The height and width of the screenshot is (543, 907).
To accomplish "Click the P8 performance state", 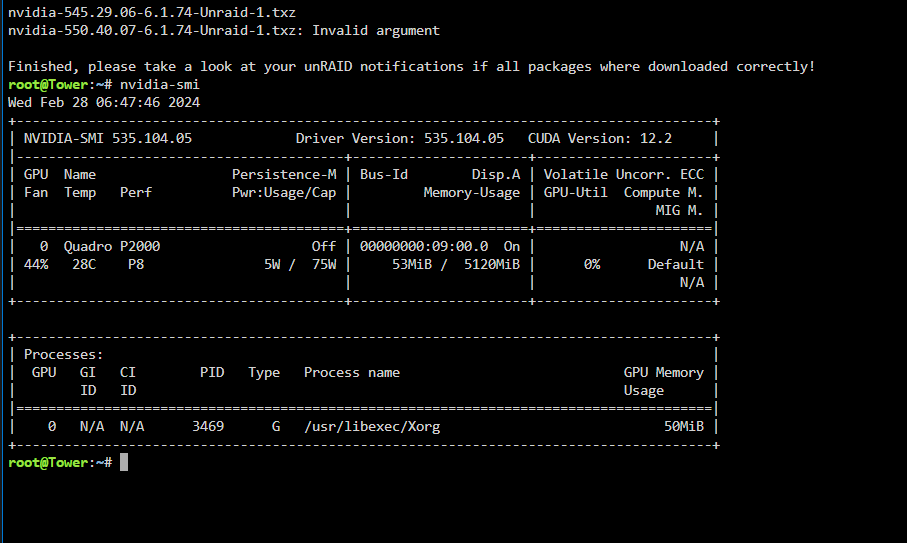I will click(136, 264).
